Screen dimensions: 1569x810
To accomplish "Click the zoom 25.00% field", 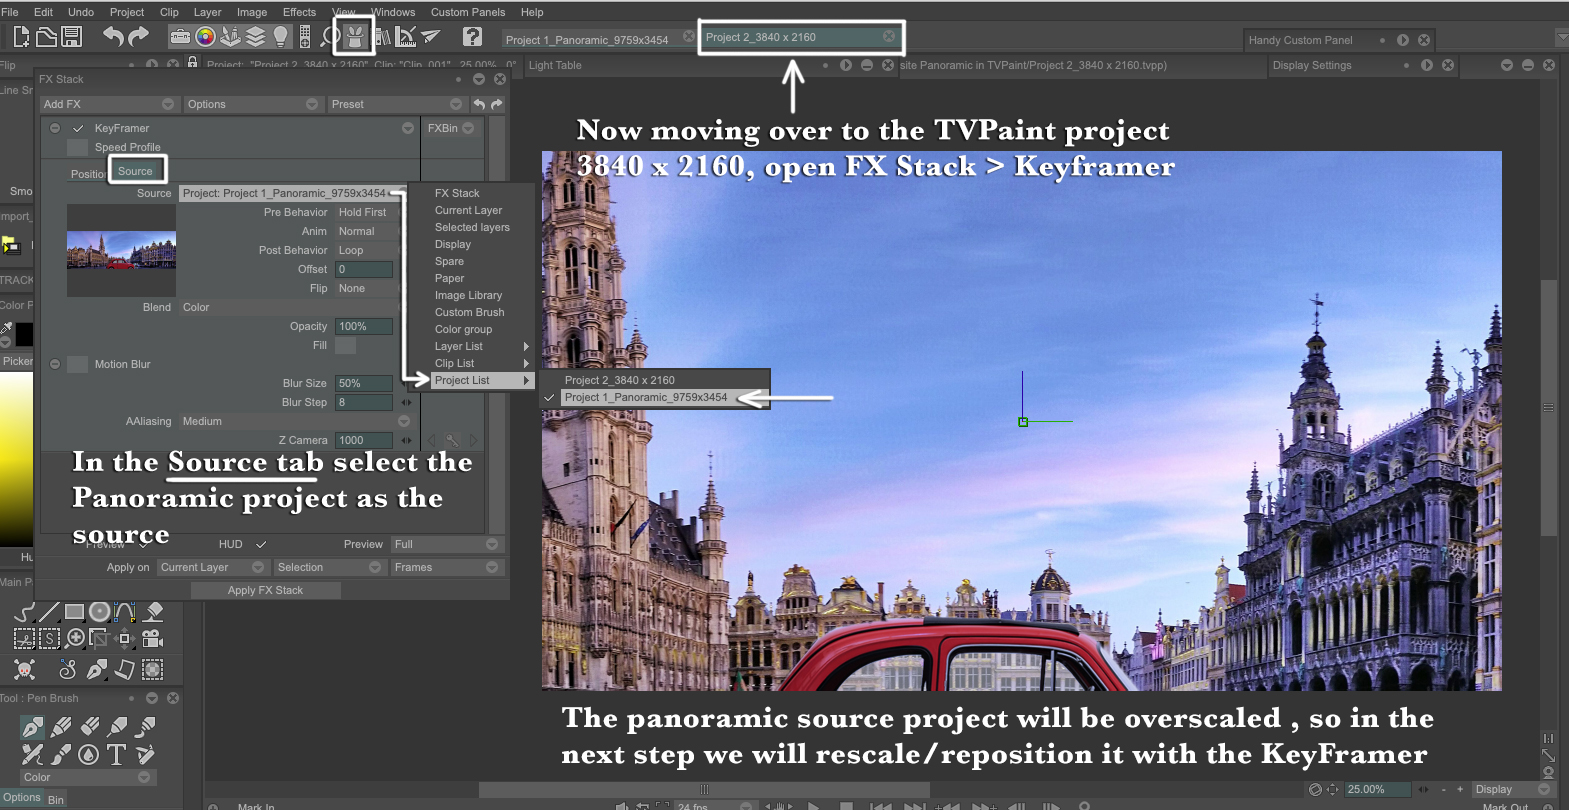I will click(x=1378, y=789).
